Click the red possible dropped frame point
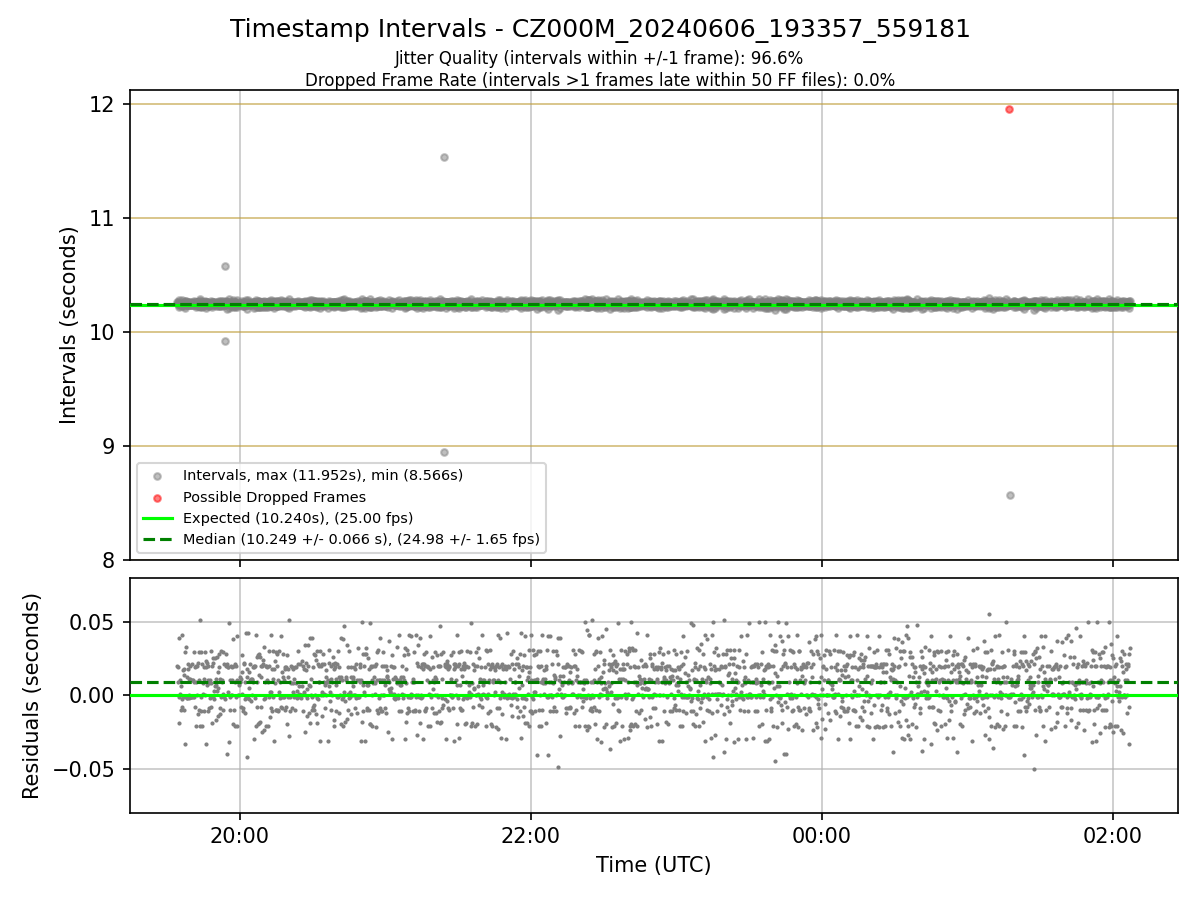The width and height of the screenshot is (1200, 900). coord(1009,109)
